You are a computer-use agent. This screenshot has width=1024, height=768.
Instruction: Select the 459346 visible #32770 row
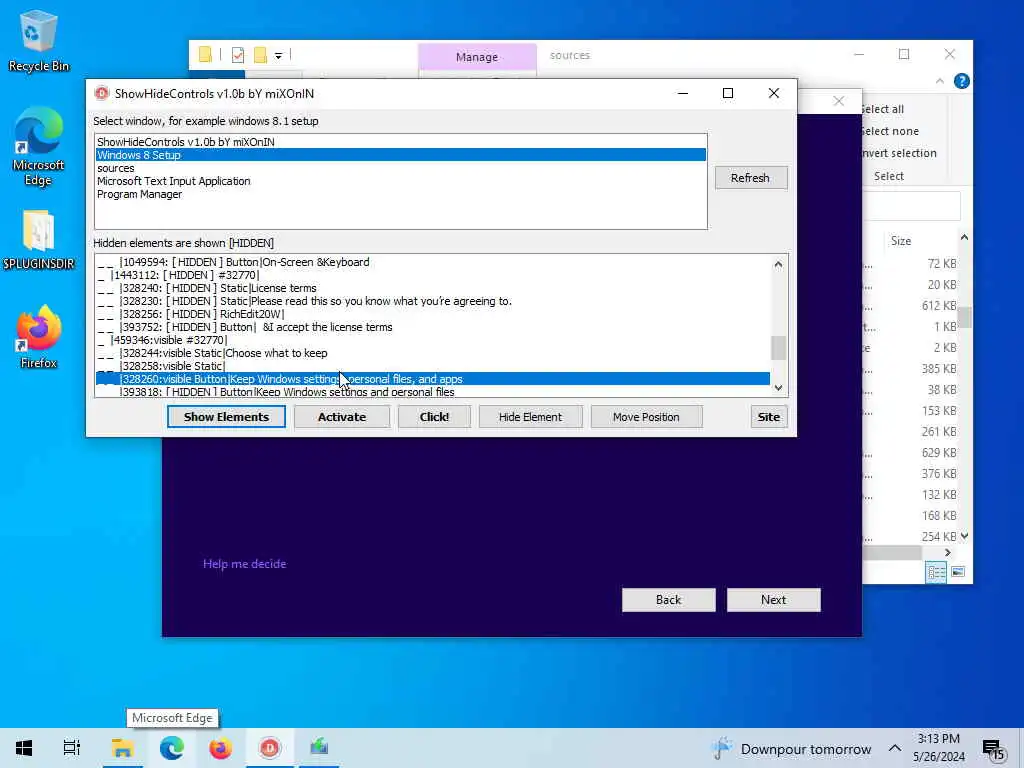pyautogui.click(x=432, y=340)
